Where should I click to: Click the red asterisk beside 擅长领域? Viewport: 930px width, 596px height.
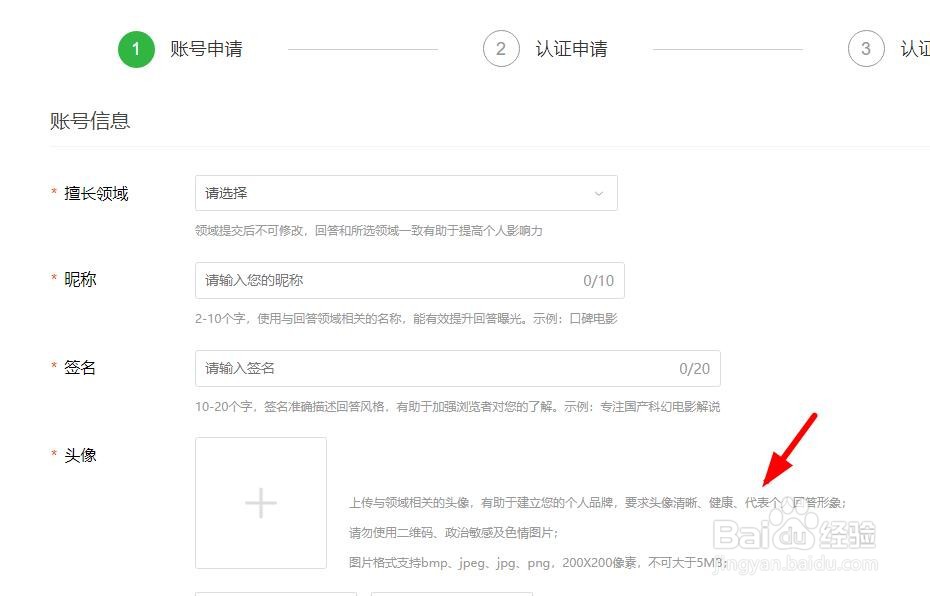[53, 192]
